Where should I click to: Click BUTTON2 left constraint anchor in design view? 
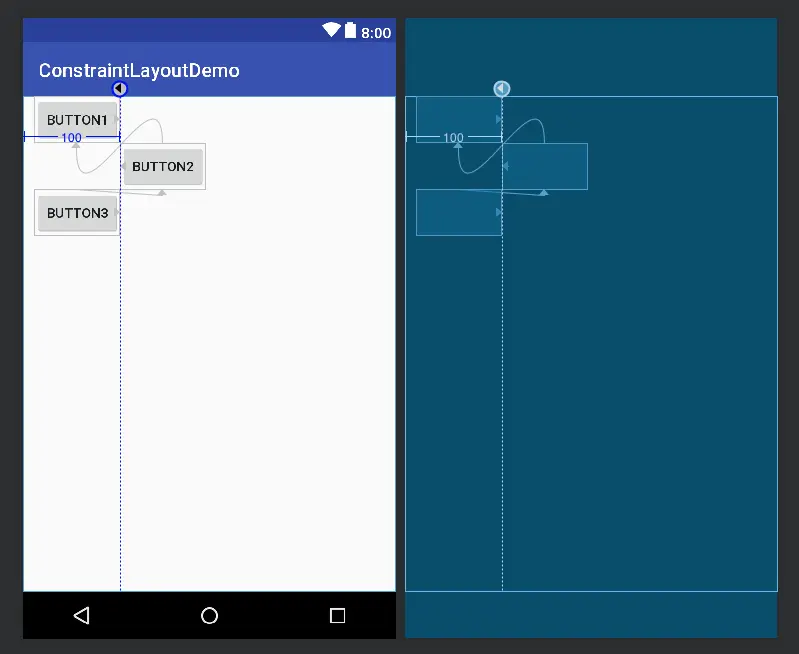coord(123,166)
